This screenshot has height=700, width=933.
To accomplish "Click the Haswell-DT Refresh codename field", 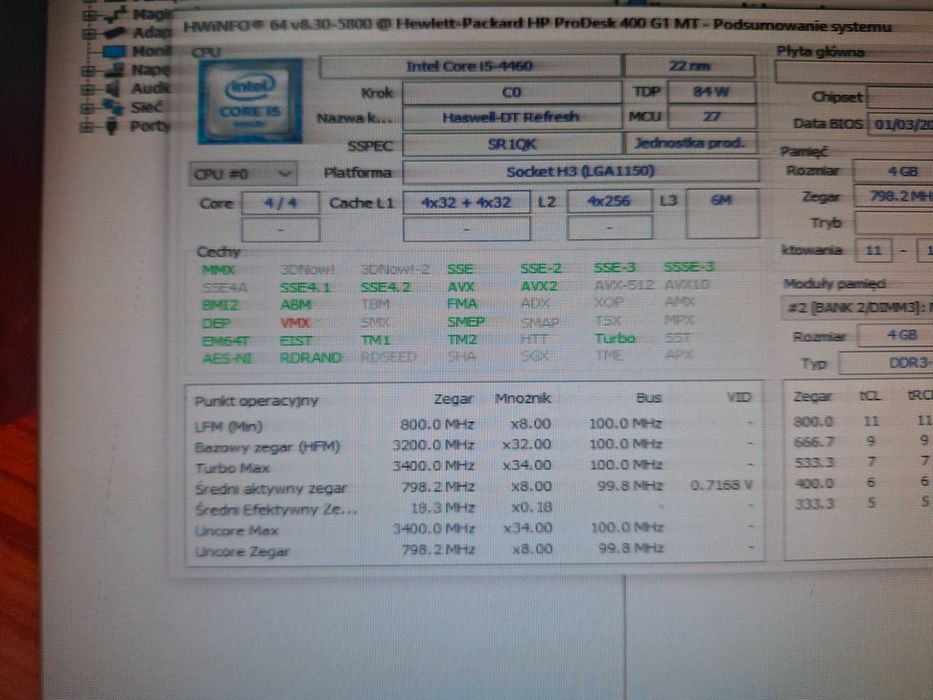I will pyautogui.click(x=512, y=117).
